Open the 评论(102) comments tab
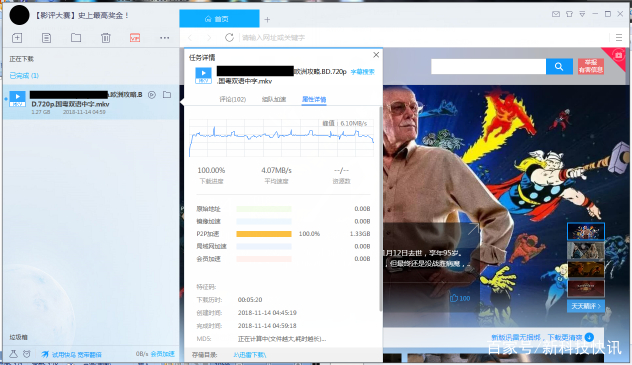 click(x=233, y=99)
